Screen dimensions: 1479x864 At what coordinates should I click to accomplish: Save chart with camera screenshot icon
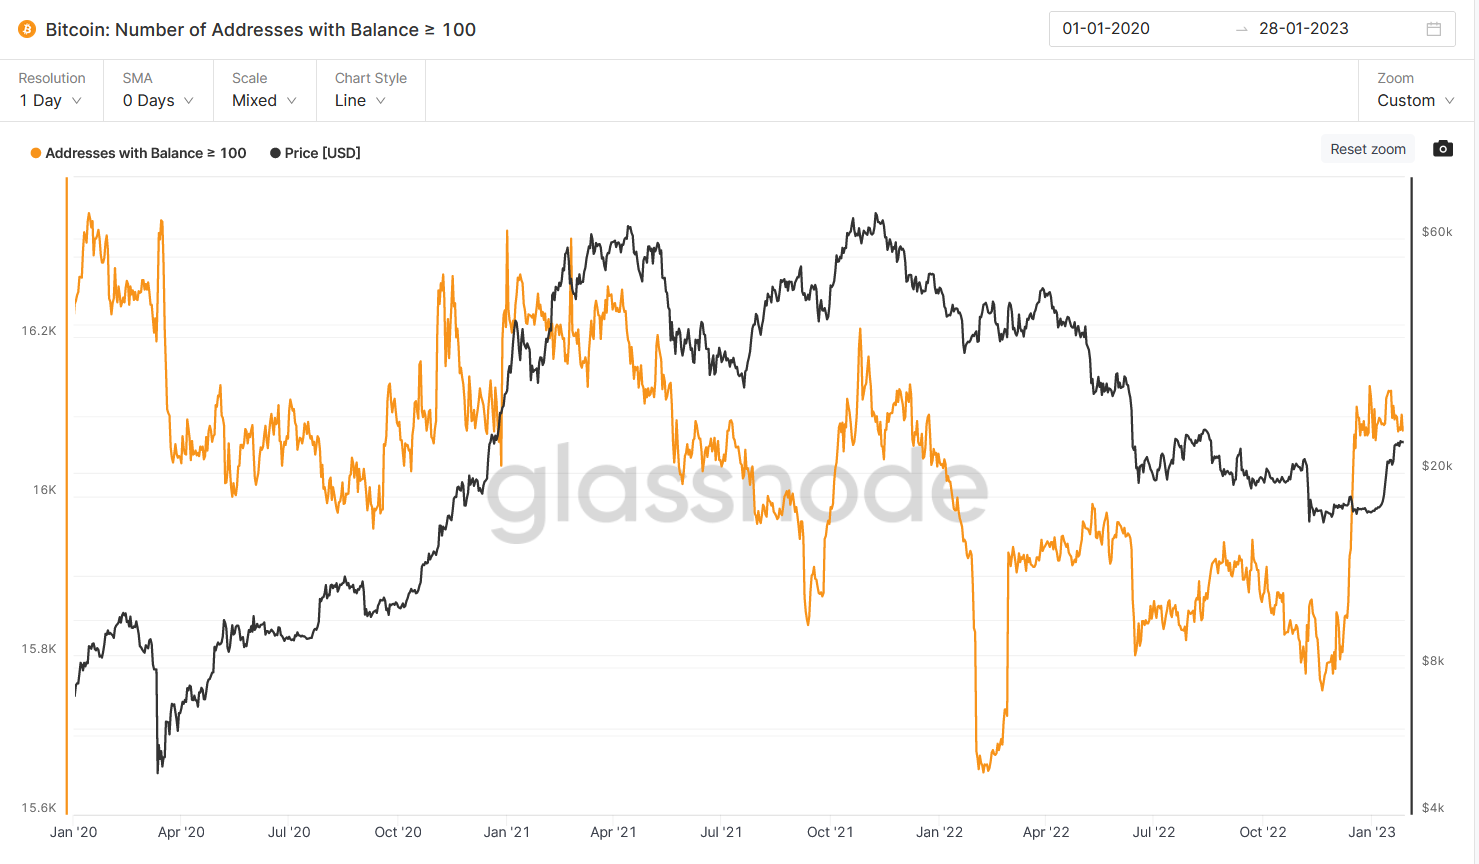click(x=1442, y=149)
